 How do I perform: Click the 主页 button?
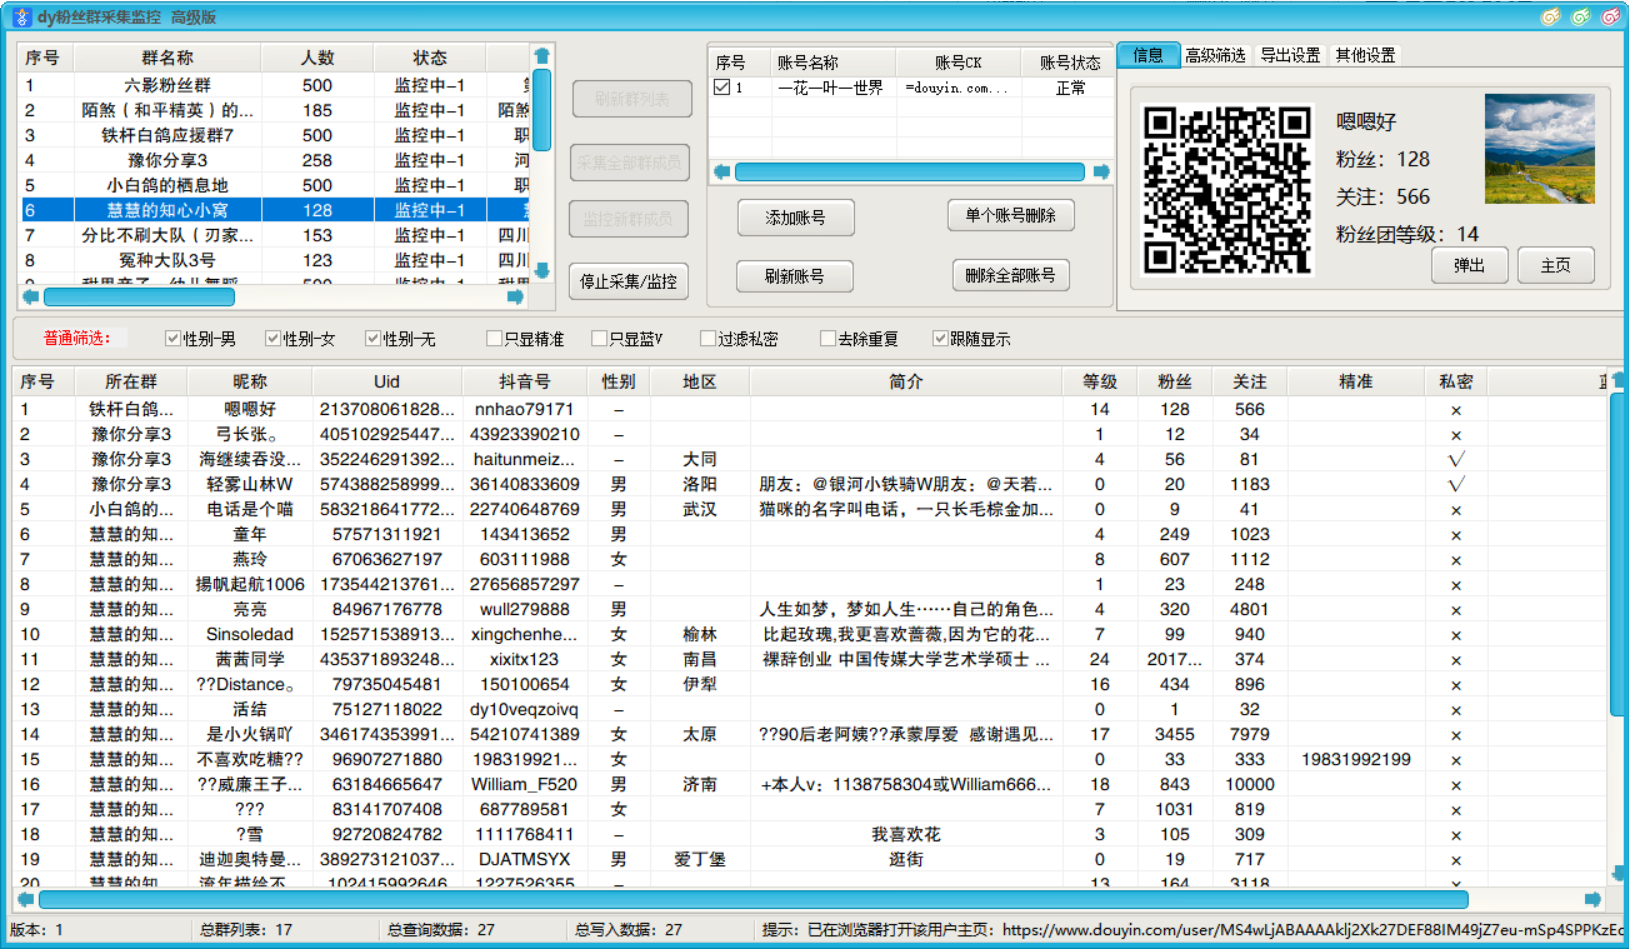(x=1555, y=266)
